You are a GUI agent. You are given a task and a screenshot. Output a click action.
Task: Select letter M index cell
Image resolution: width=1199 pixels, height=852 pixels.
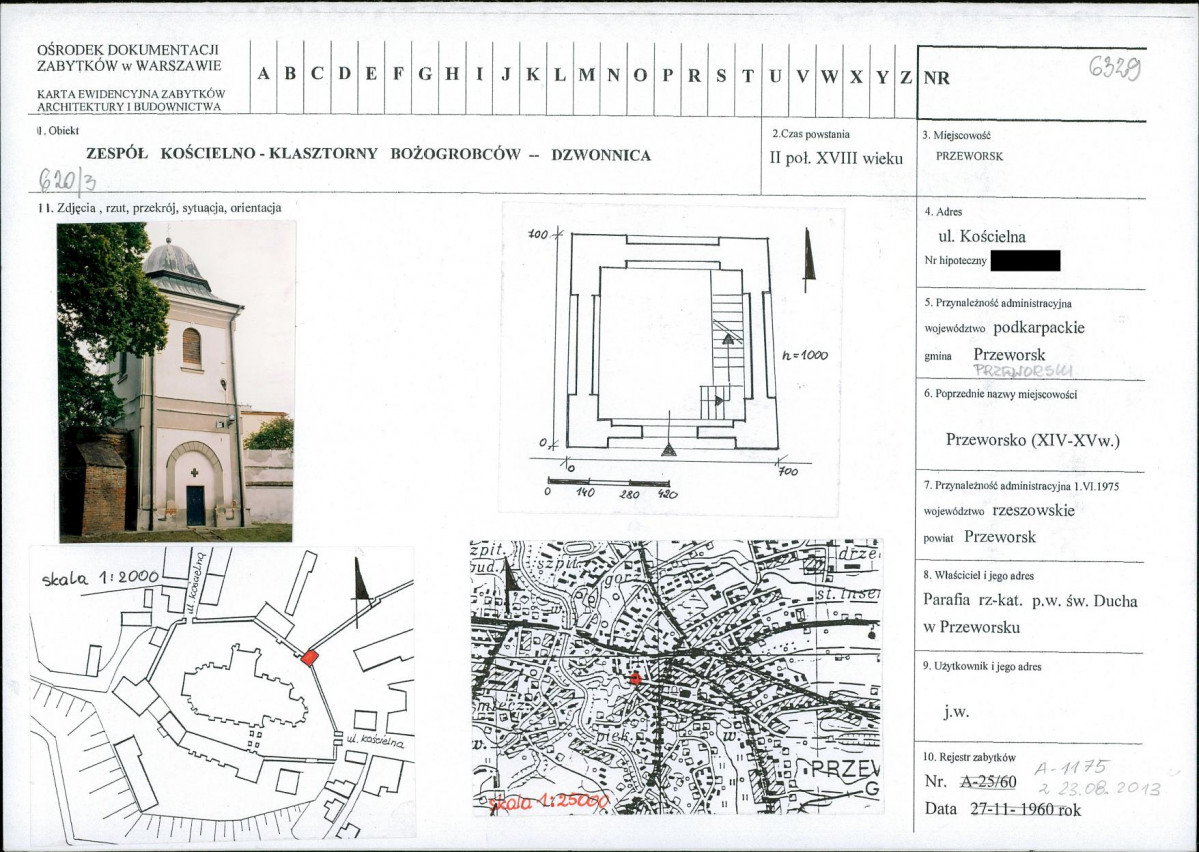[587, 75]
